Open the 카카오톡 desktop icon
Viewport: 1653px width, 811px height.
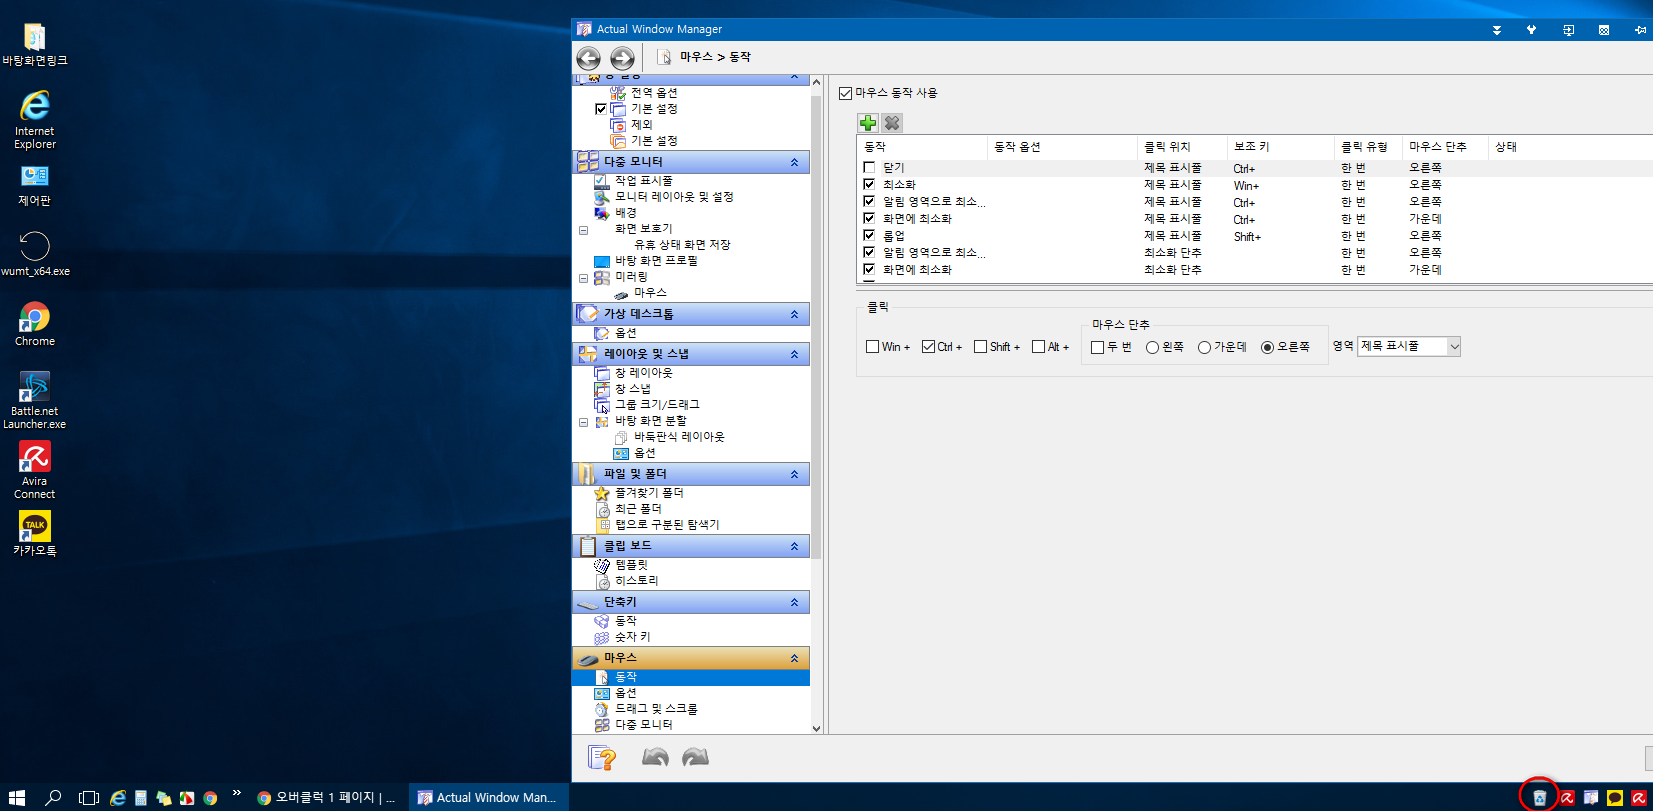(35, 534)
